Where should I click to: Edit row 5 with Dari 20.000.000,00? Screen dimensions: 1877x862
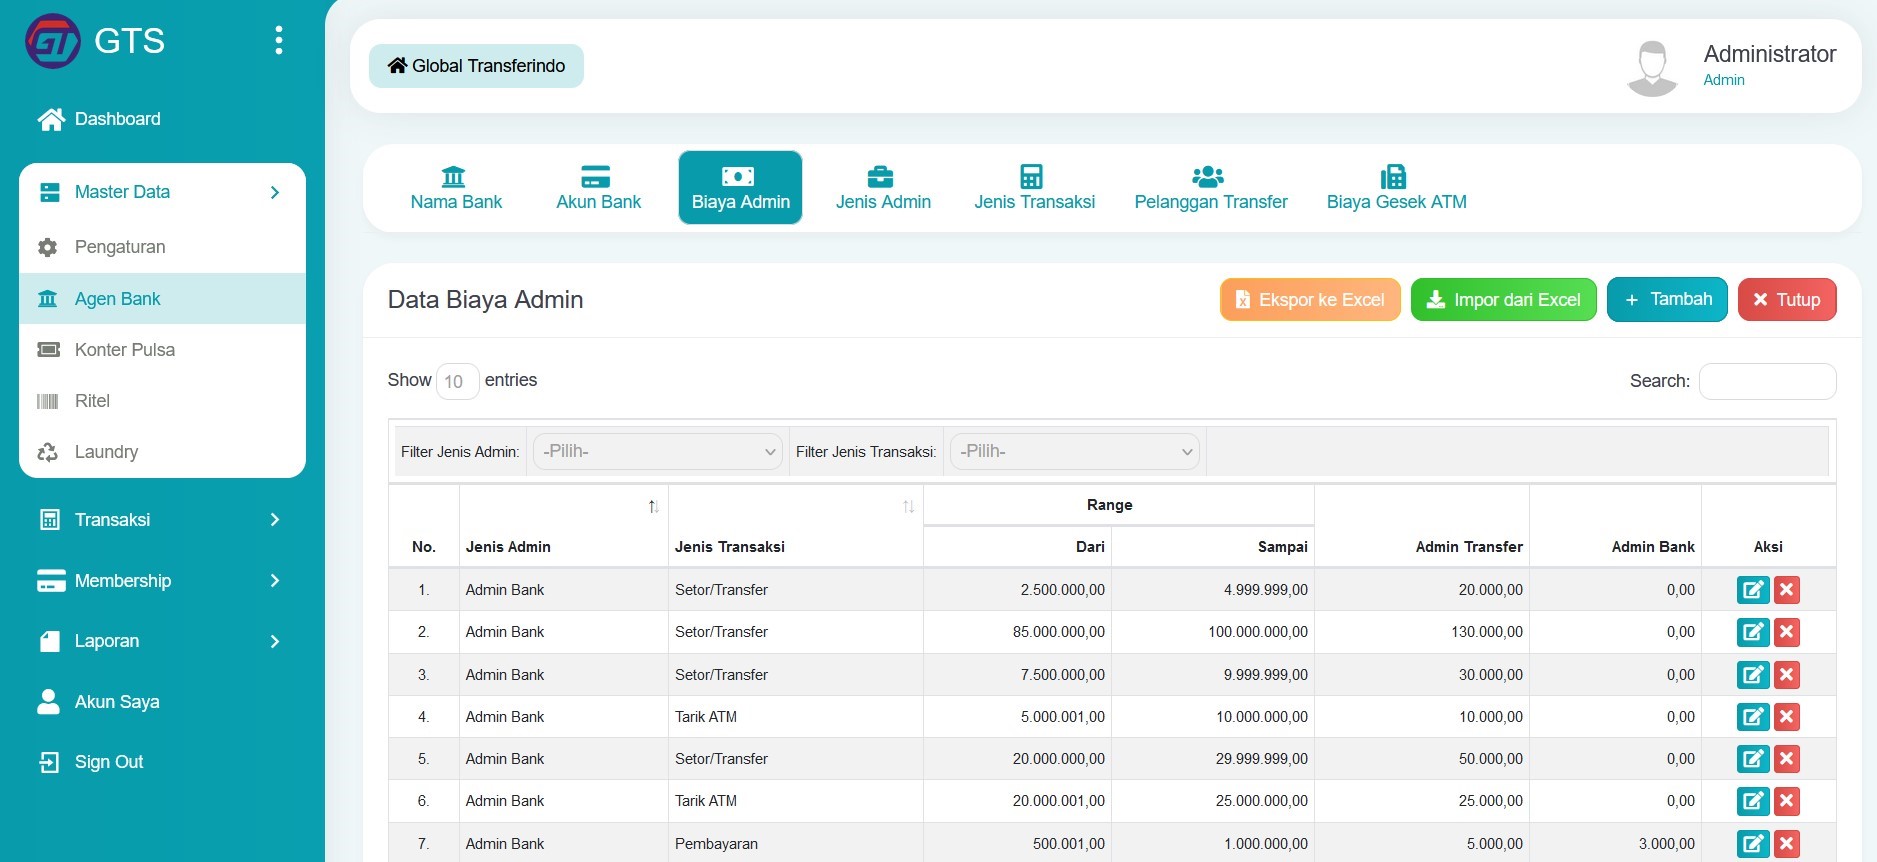pyautogui.click(x=1753, y=759)
